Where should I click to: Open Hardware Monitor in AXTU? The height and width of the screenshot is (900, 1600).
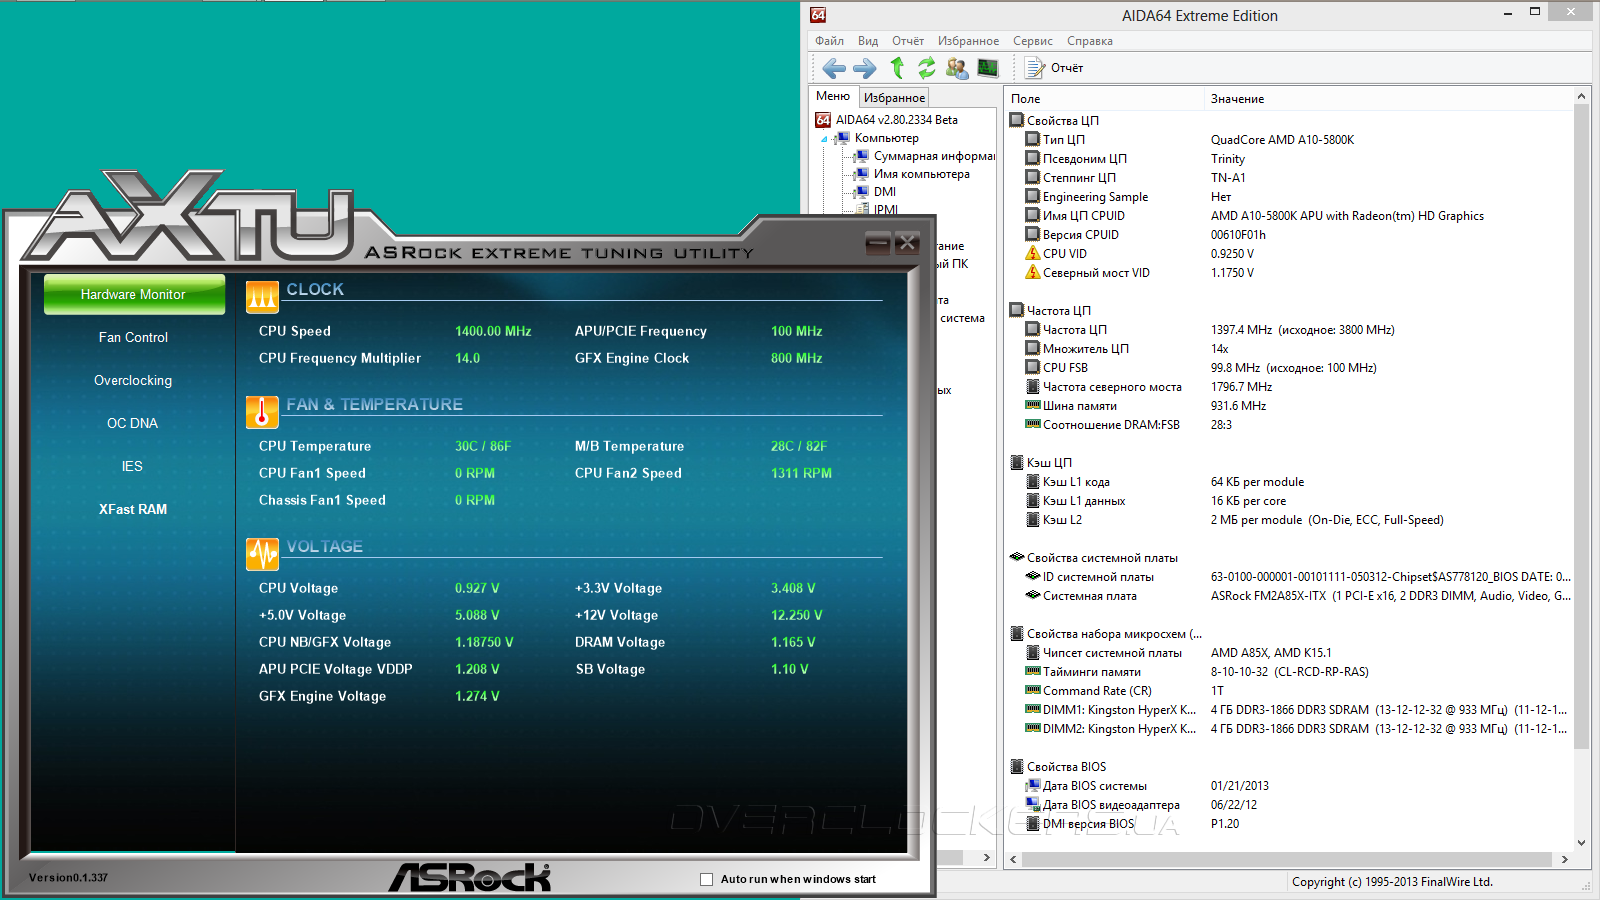[x=134, y=294]
